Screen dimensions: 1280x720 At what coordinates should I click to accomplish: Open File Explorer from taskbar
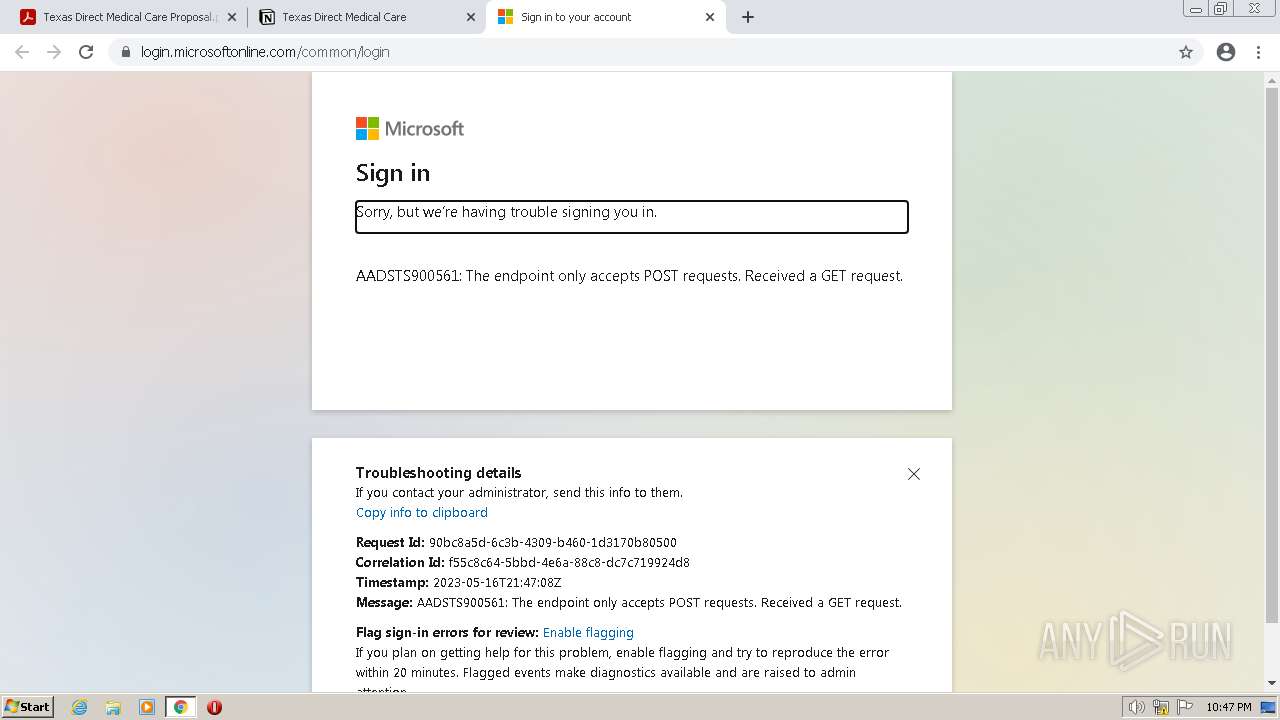click(113, 707)
